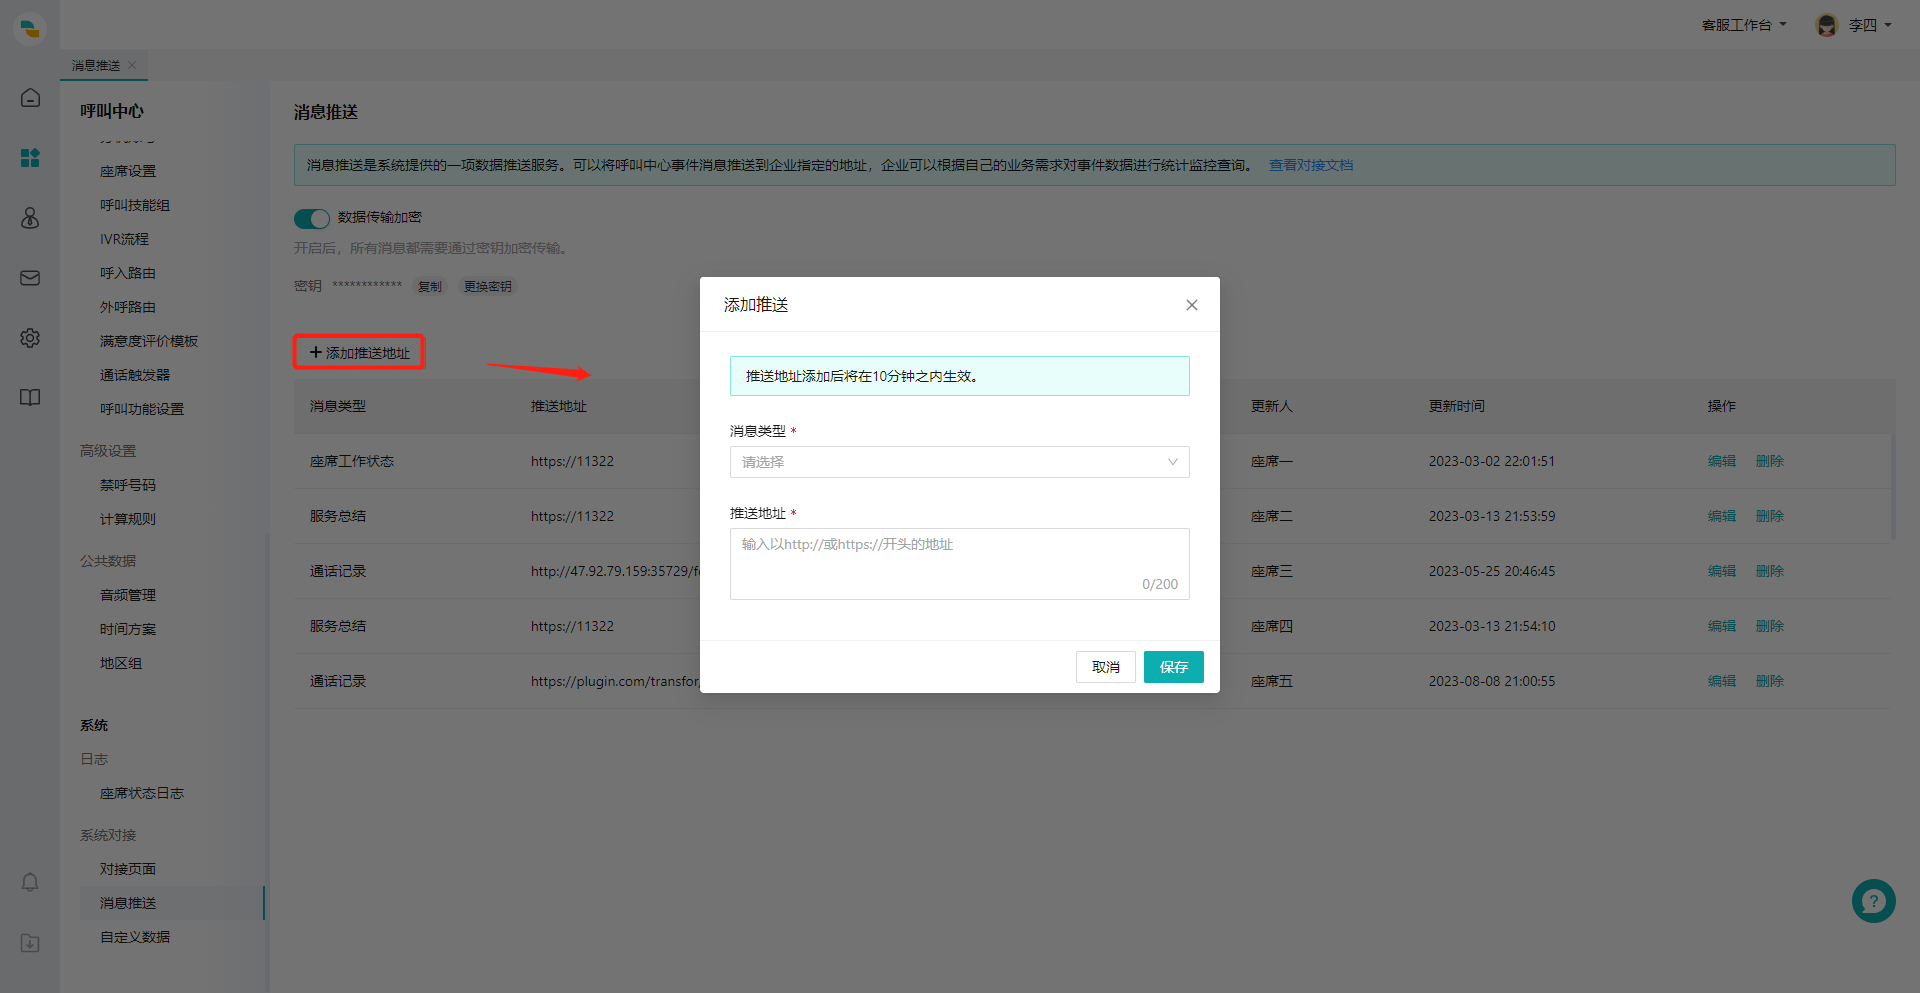Select the apps grid icon in sidebar
Screen dimensions: 1920x993
tap(30, 158)
